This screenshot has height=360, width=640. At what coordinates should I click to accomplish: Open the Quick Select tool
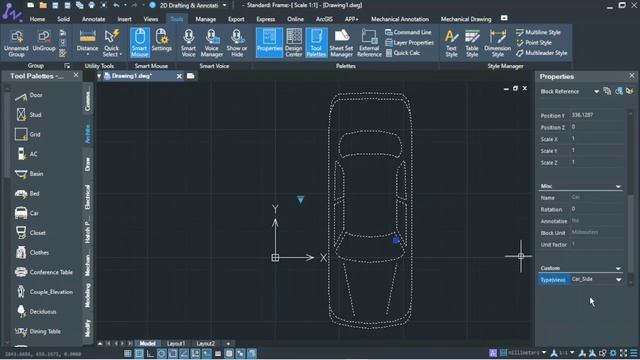[x=111, y=43]
